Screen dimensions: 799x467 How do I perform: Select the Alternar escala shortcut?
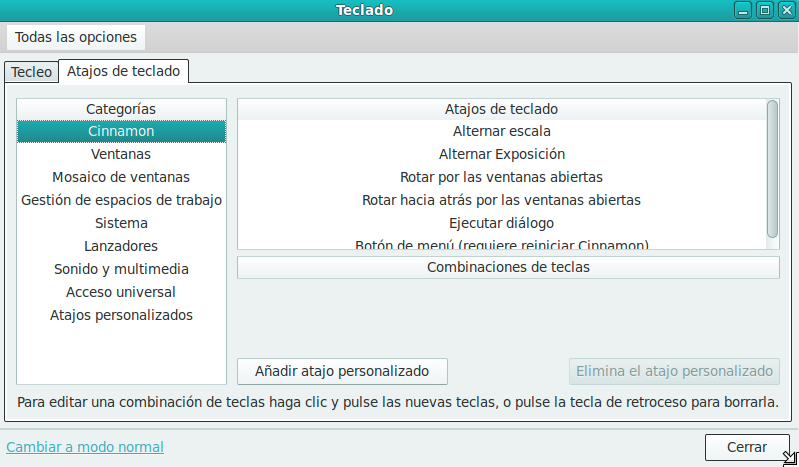coord(501,131)
